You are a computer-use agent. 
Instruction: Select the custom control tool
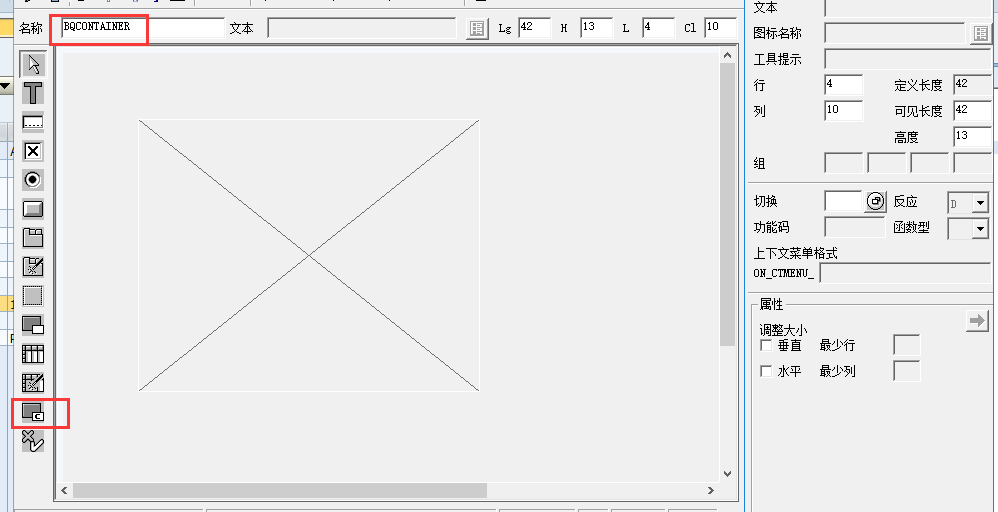[x=33, y=411]
